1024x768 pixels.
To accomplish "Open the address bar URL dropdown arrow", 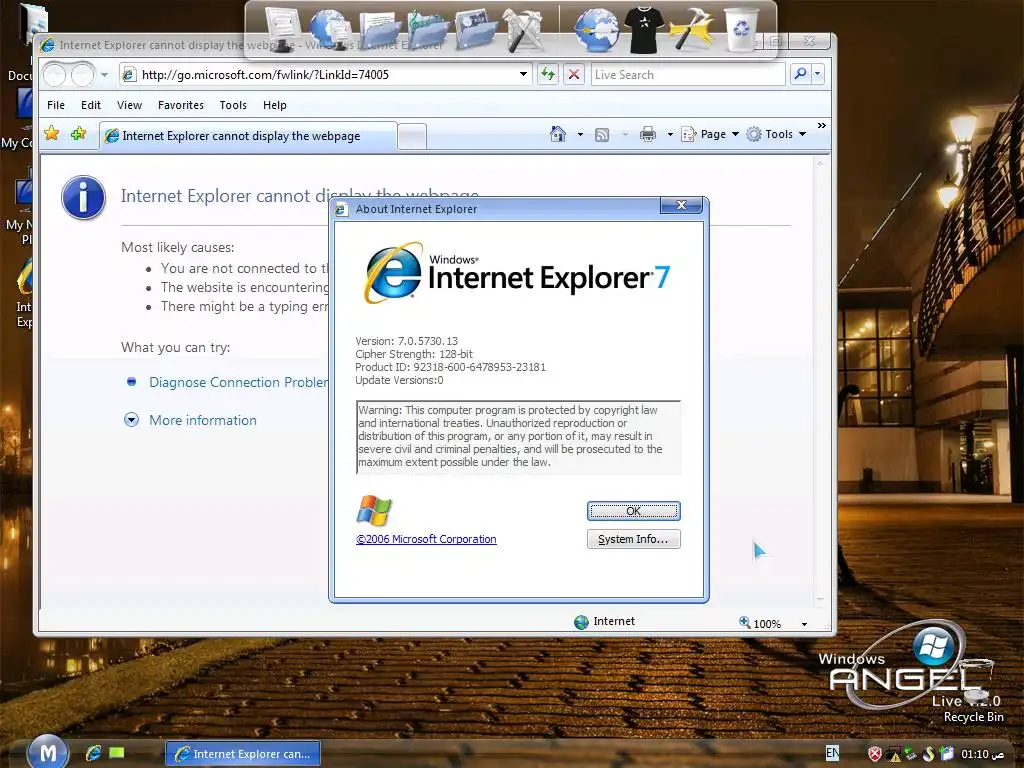I will (x=523, y=74).
